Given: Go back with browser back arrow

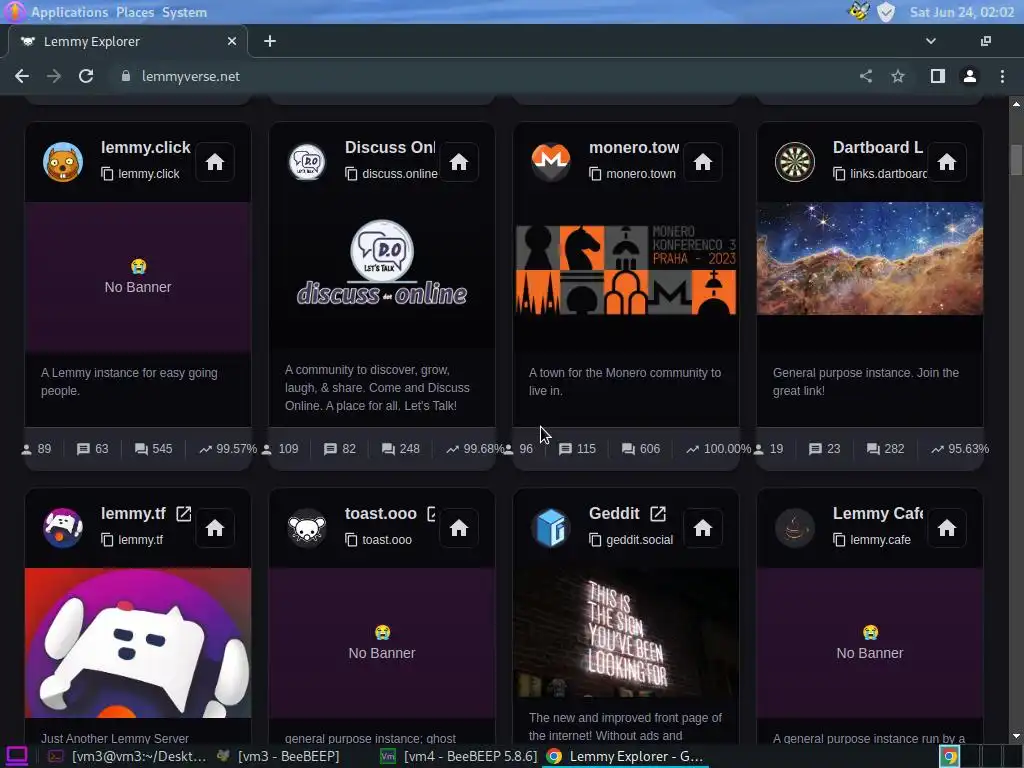Looking at the screenshot, I should (22, 76).
